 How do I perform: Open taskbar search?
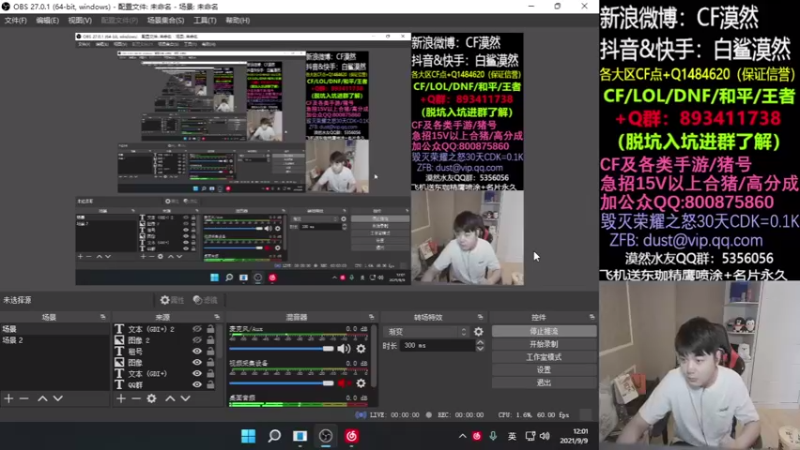[x=274, y=436]
